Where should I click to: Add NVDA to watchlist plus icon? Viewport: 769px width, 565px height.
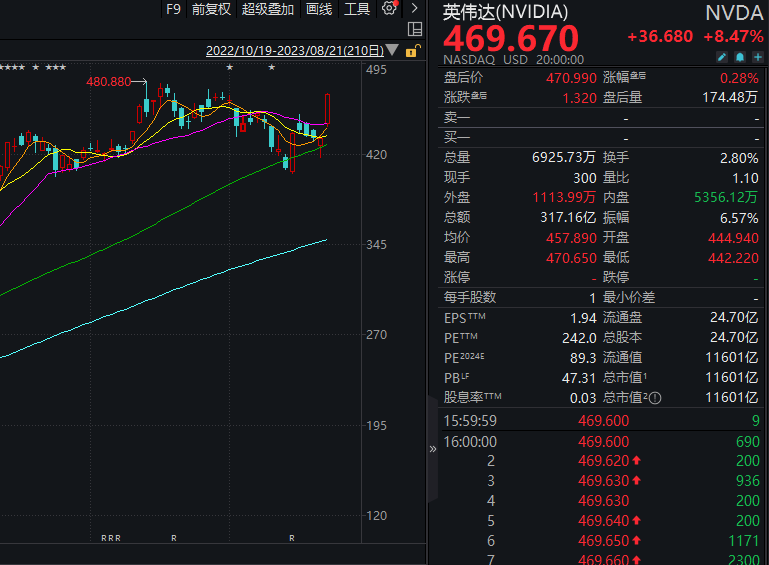click(x=758, y=57)
